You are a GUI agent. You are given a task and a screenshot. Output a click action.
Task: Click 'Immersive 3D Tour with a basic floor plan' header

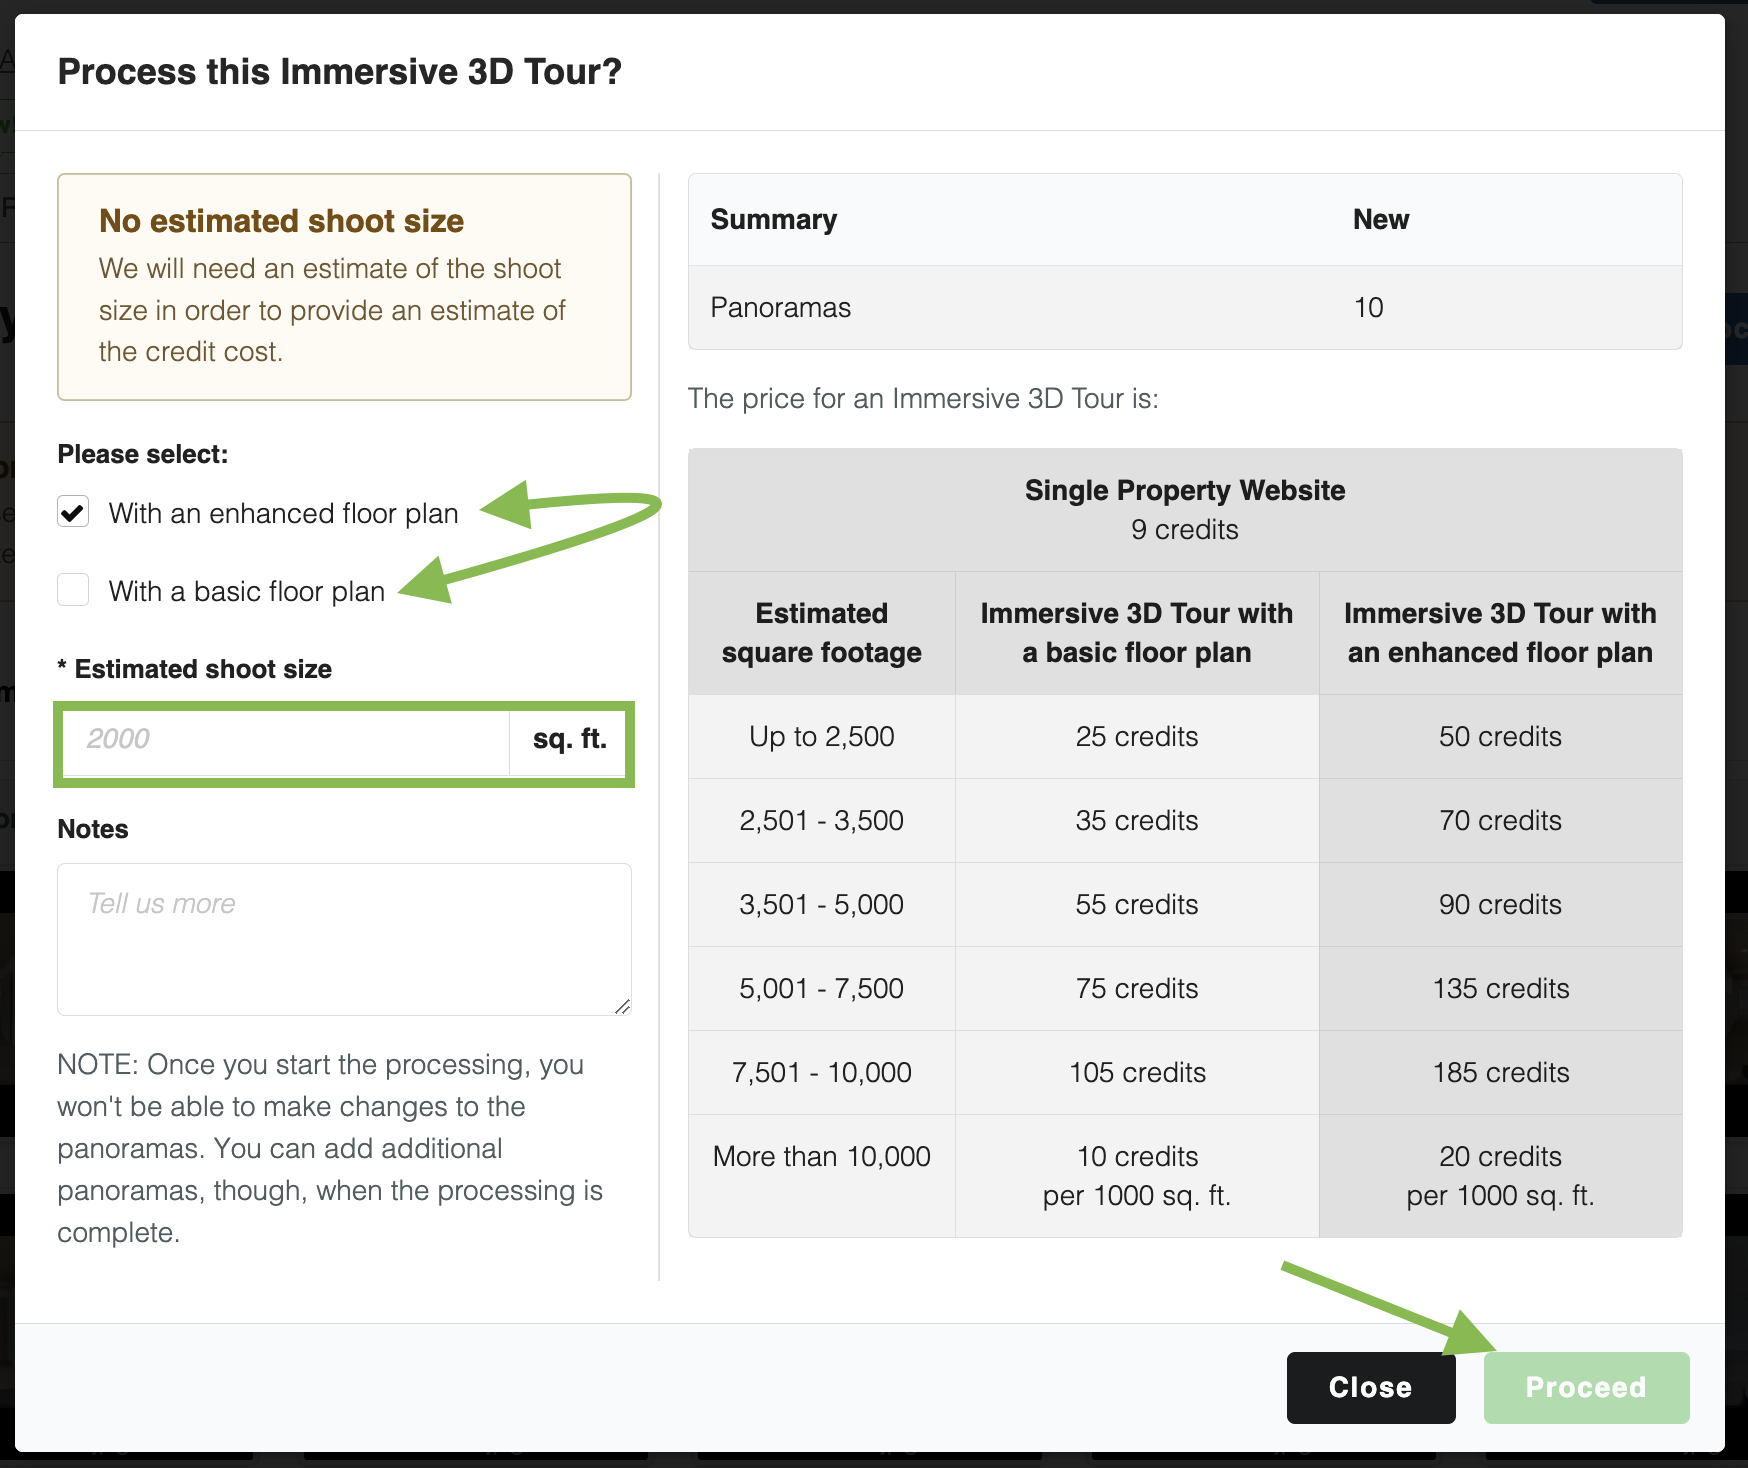[1137, 633]
